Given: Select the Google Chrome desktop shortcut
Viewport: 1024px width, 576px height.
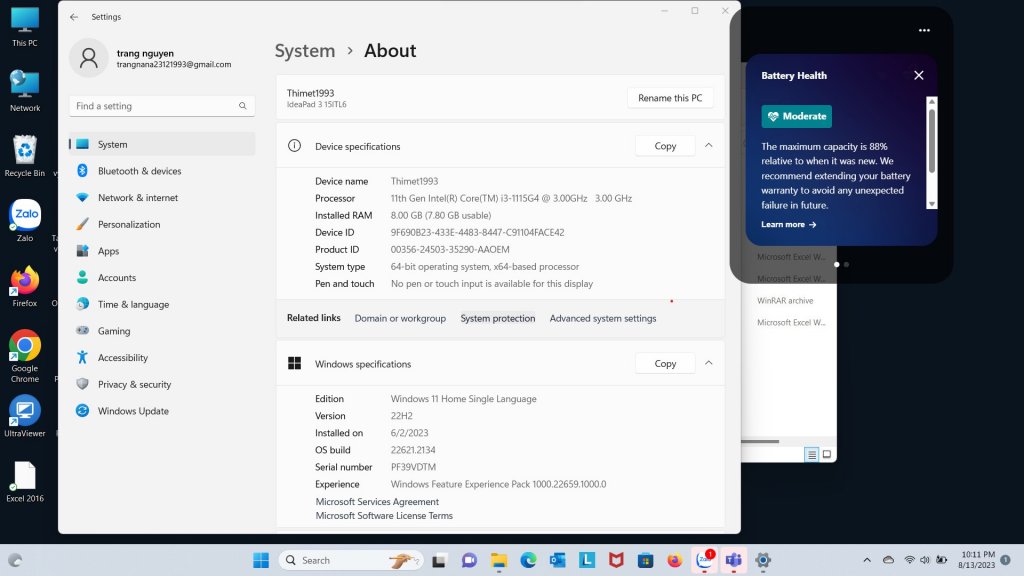Looking at the screenshot, I should point(25,356).
